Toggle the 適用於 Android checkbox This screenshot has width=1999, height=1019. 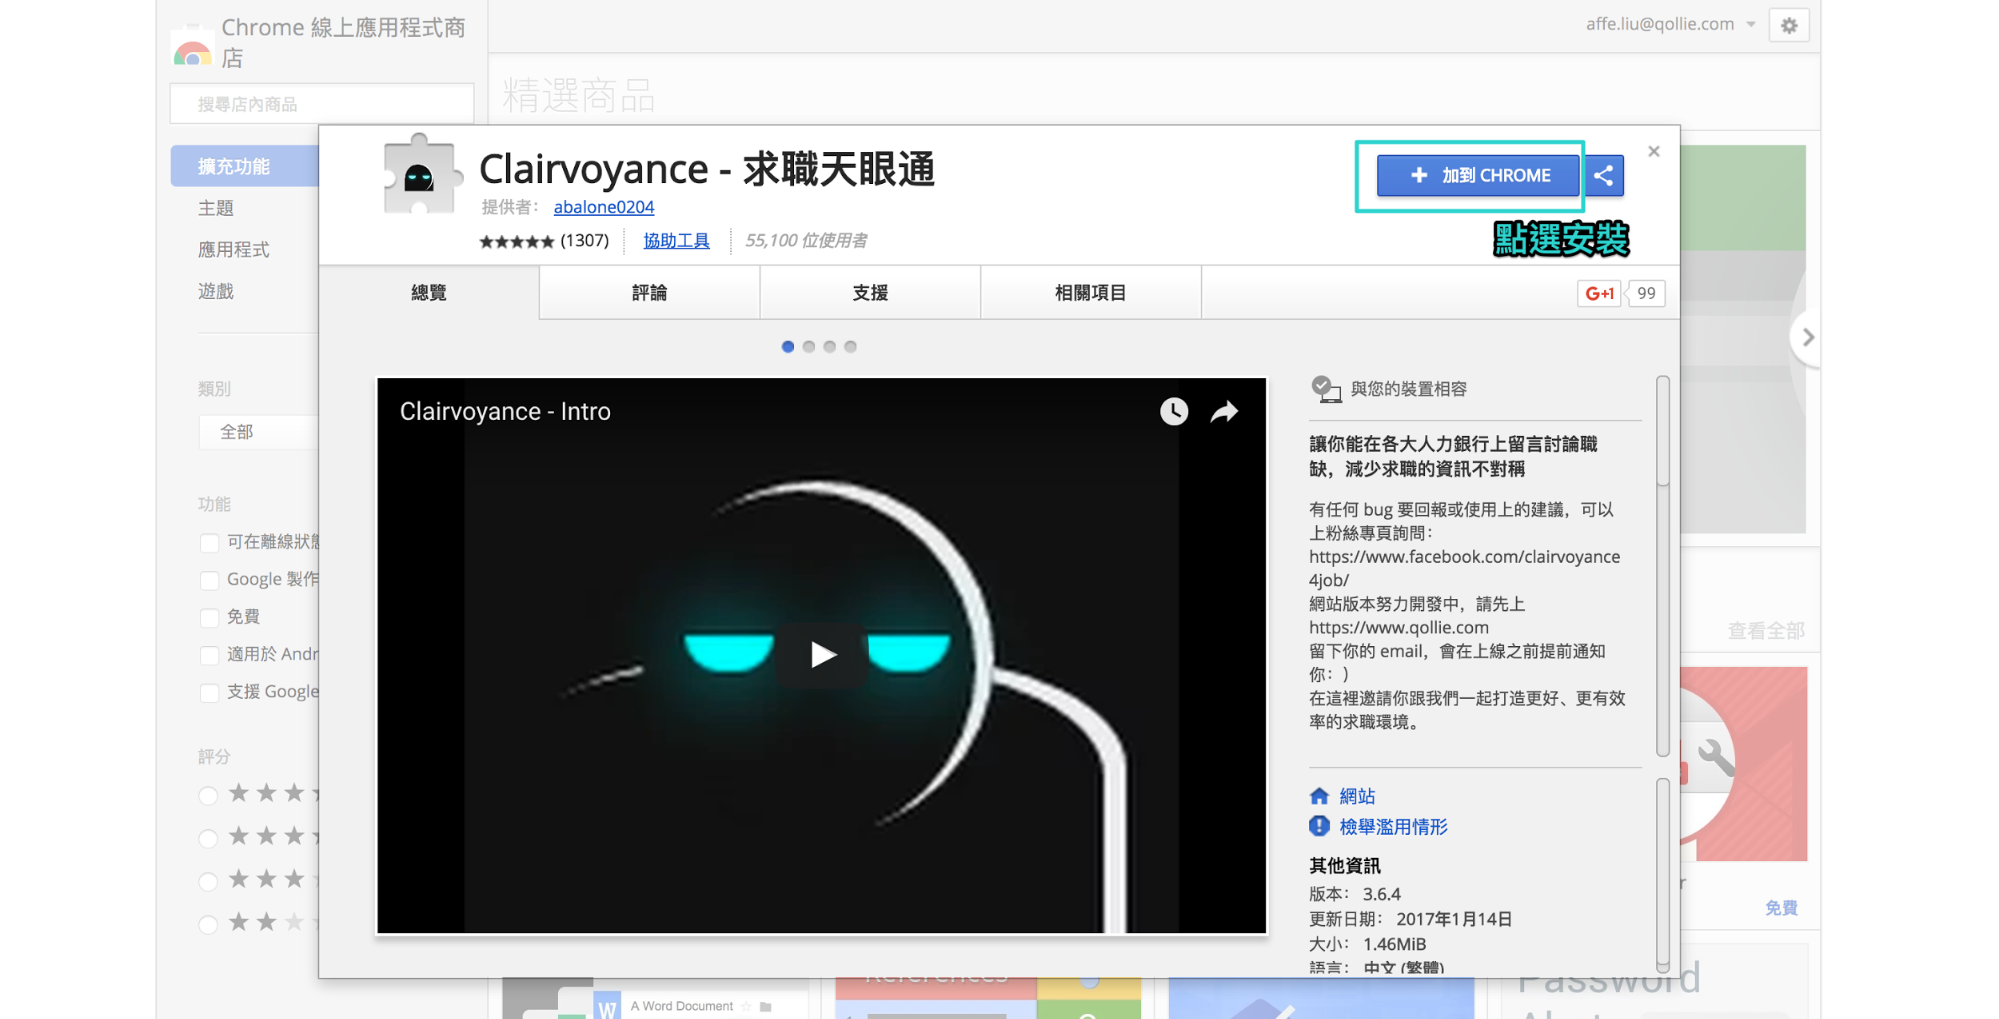click(209, 656)
